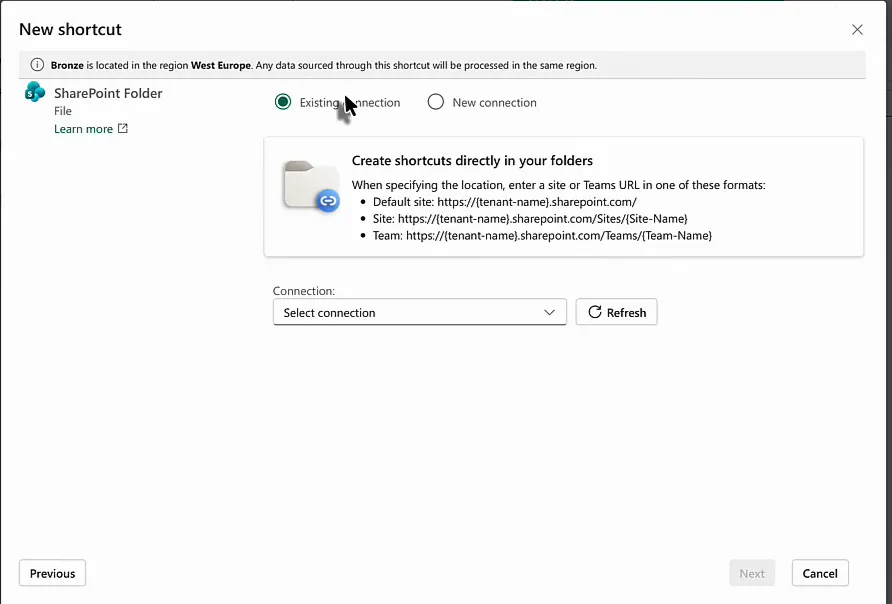The height and width of the screenshot is (604, 892).
Task: Open the Learn more link
Action: point(84,129)
